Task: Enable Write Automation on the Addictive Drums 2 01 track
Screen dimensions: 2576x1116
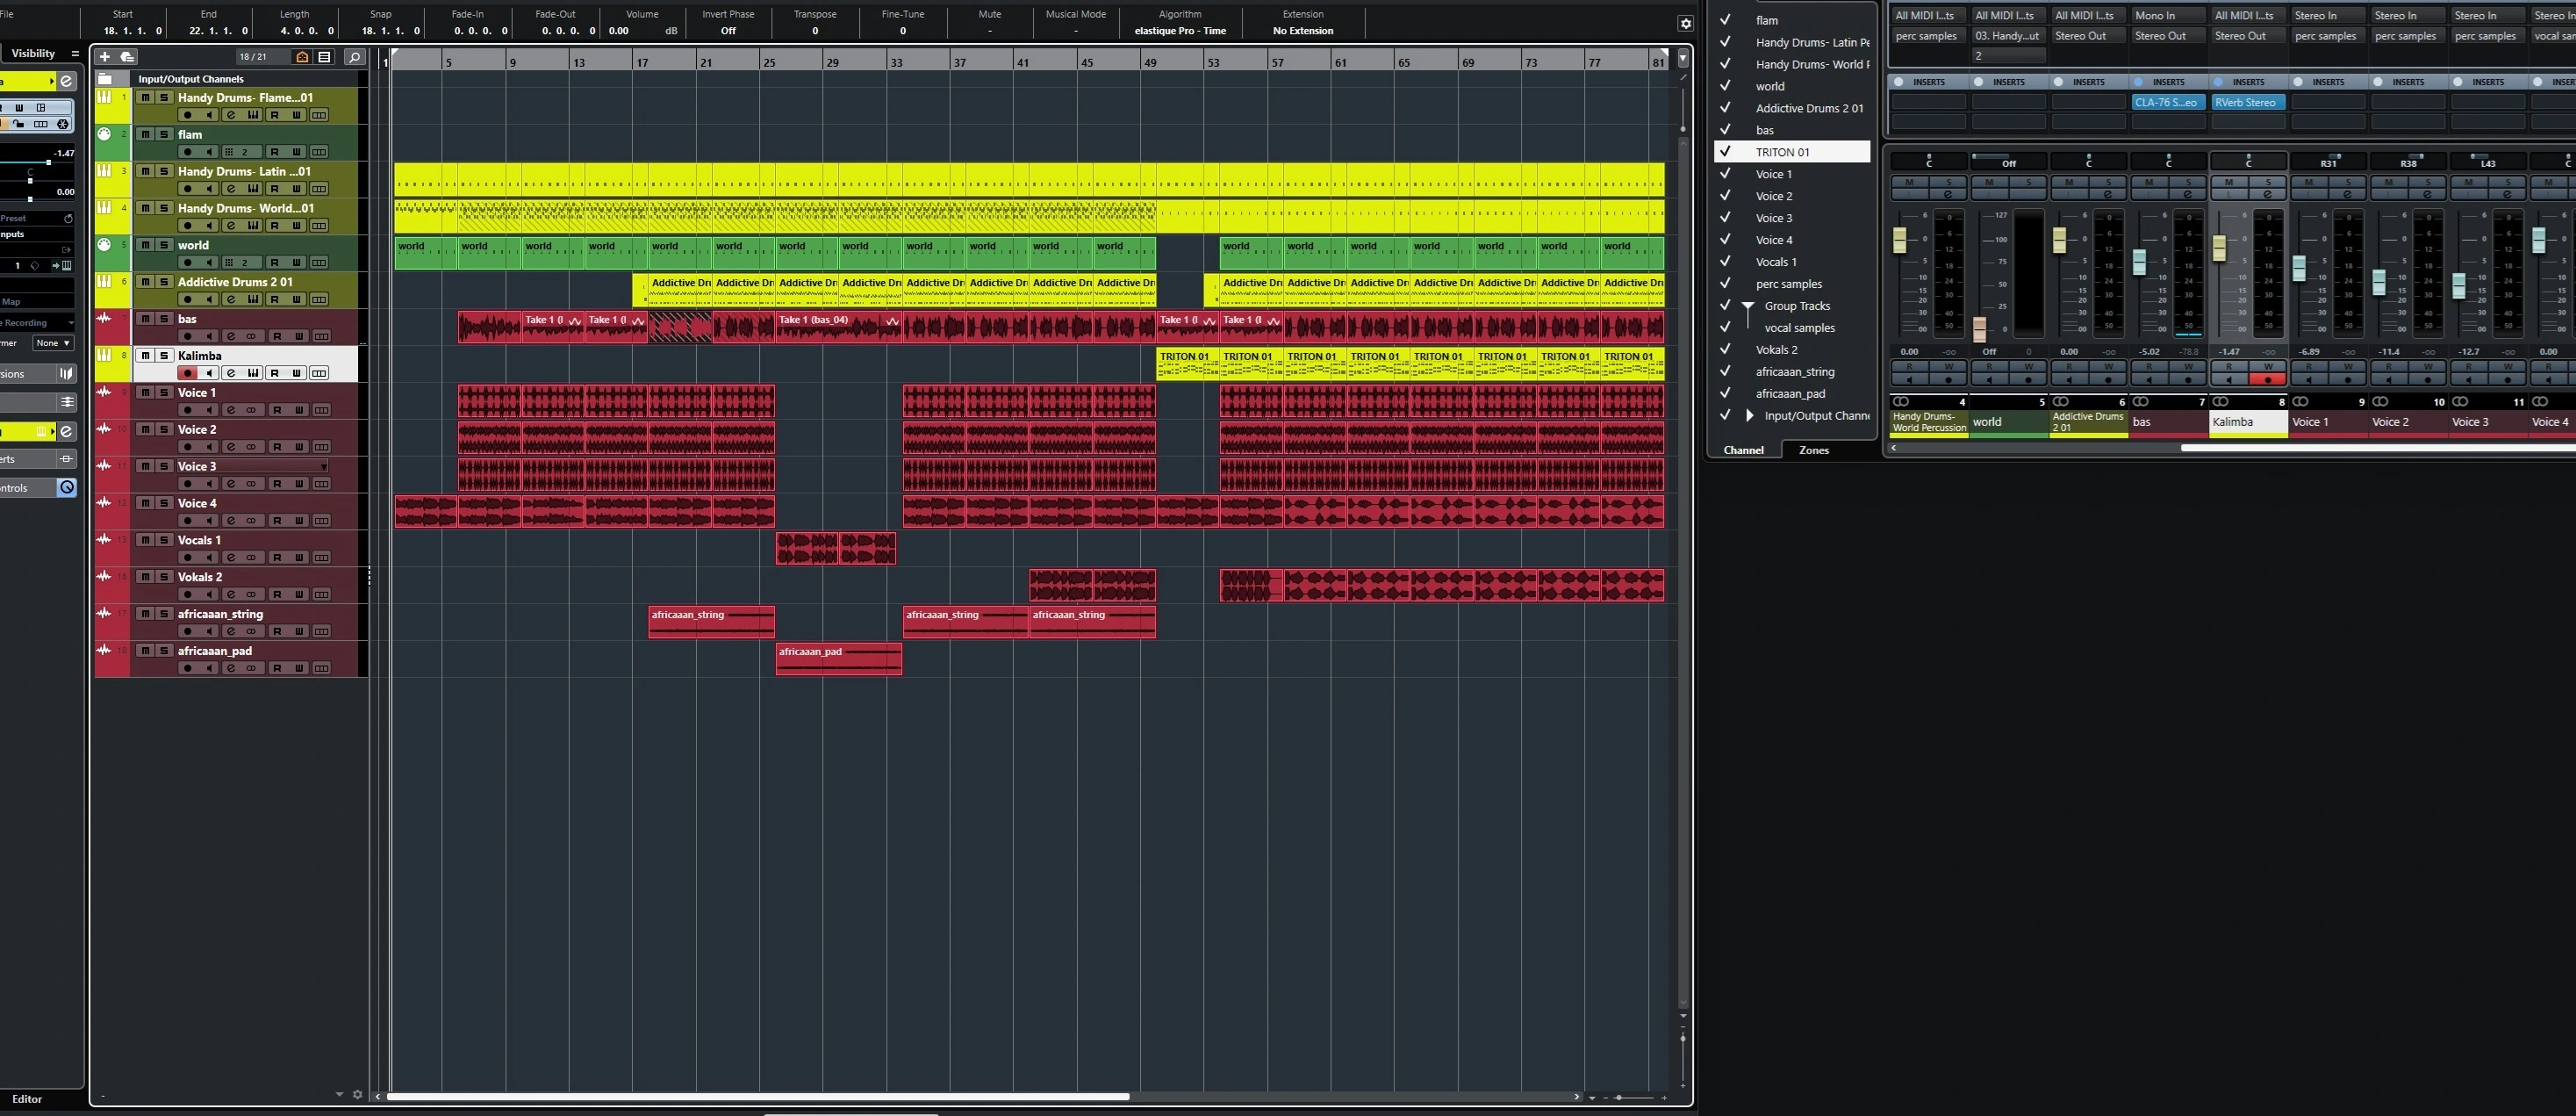Action: click(297, 299)
